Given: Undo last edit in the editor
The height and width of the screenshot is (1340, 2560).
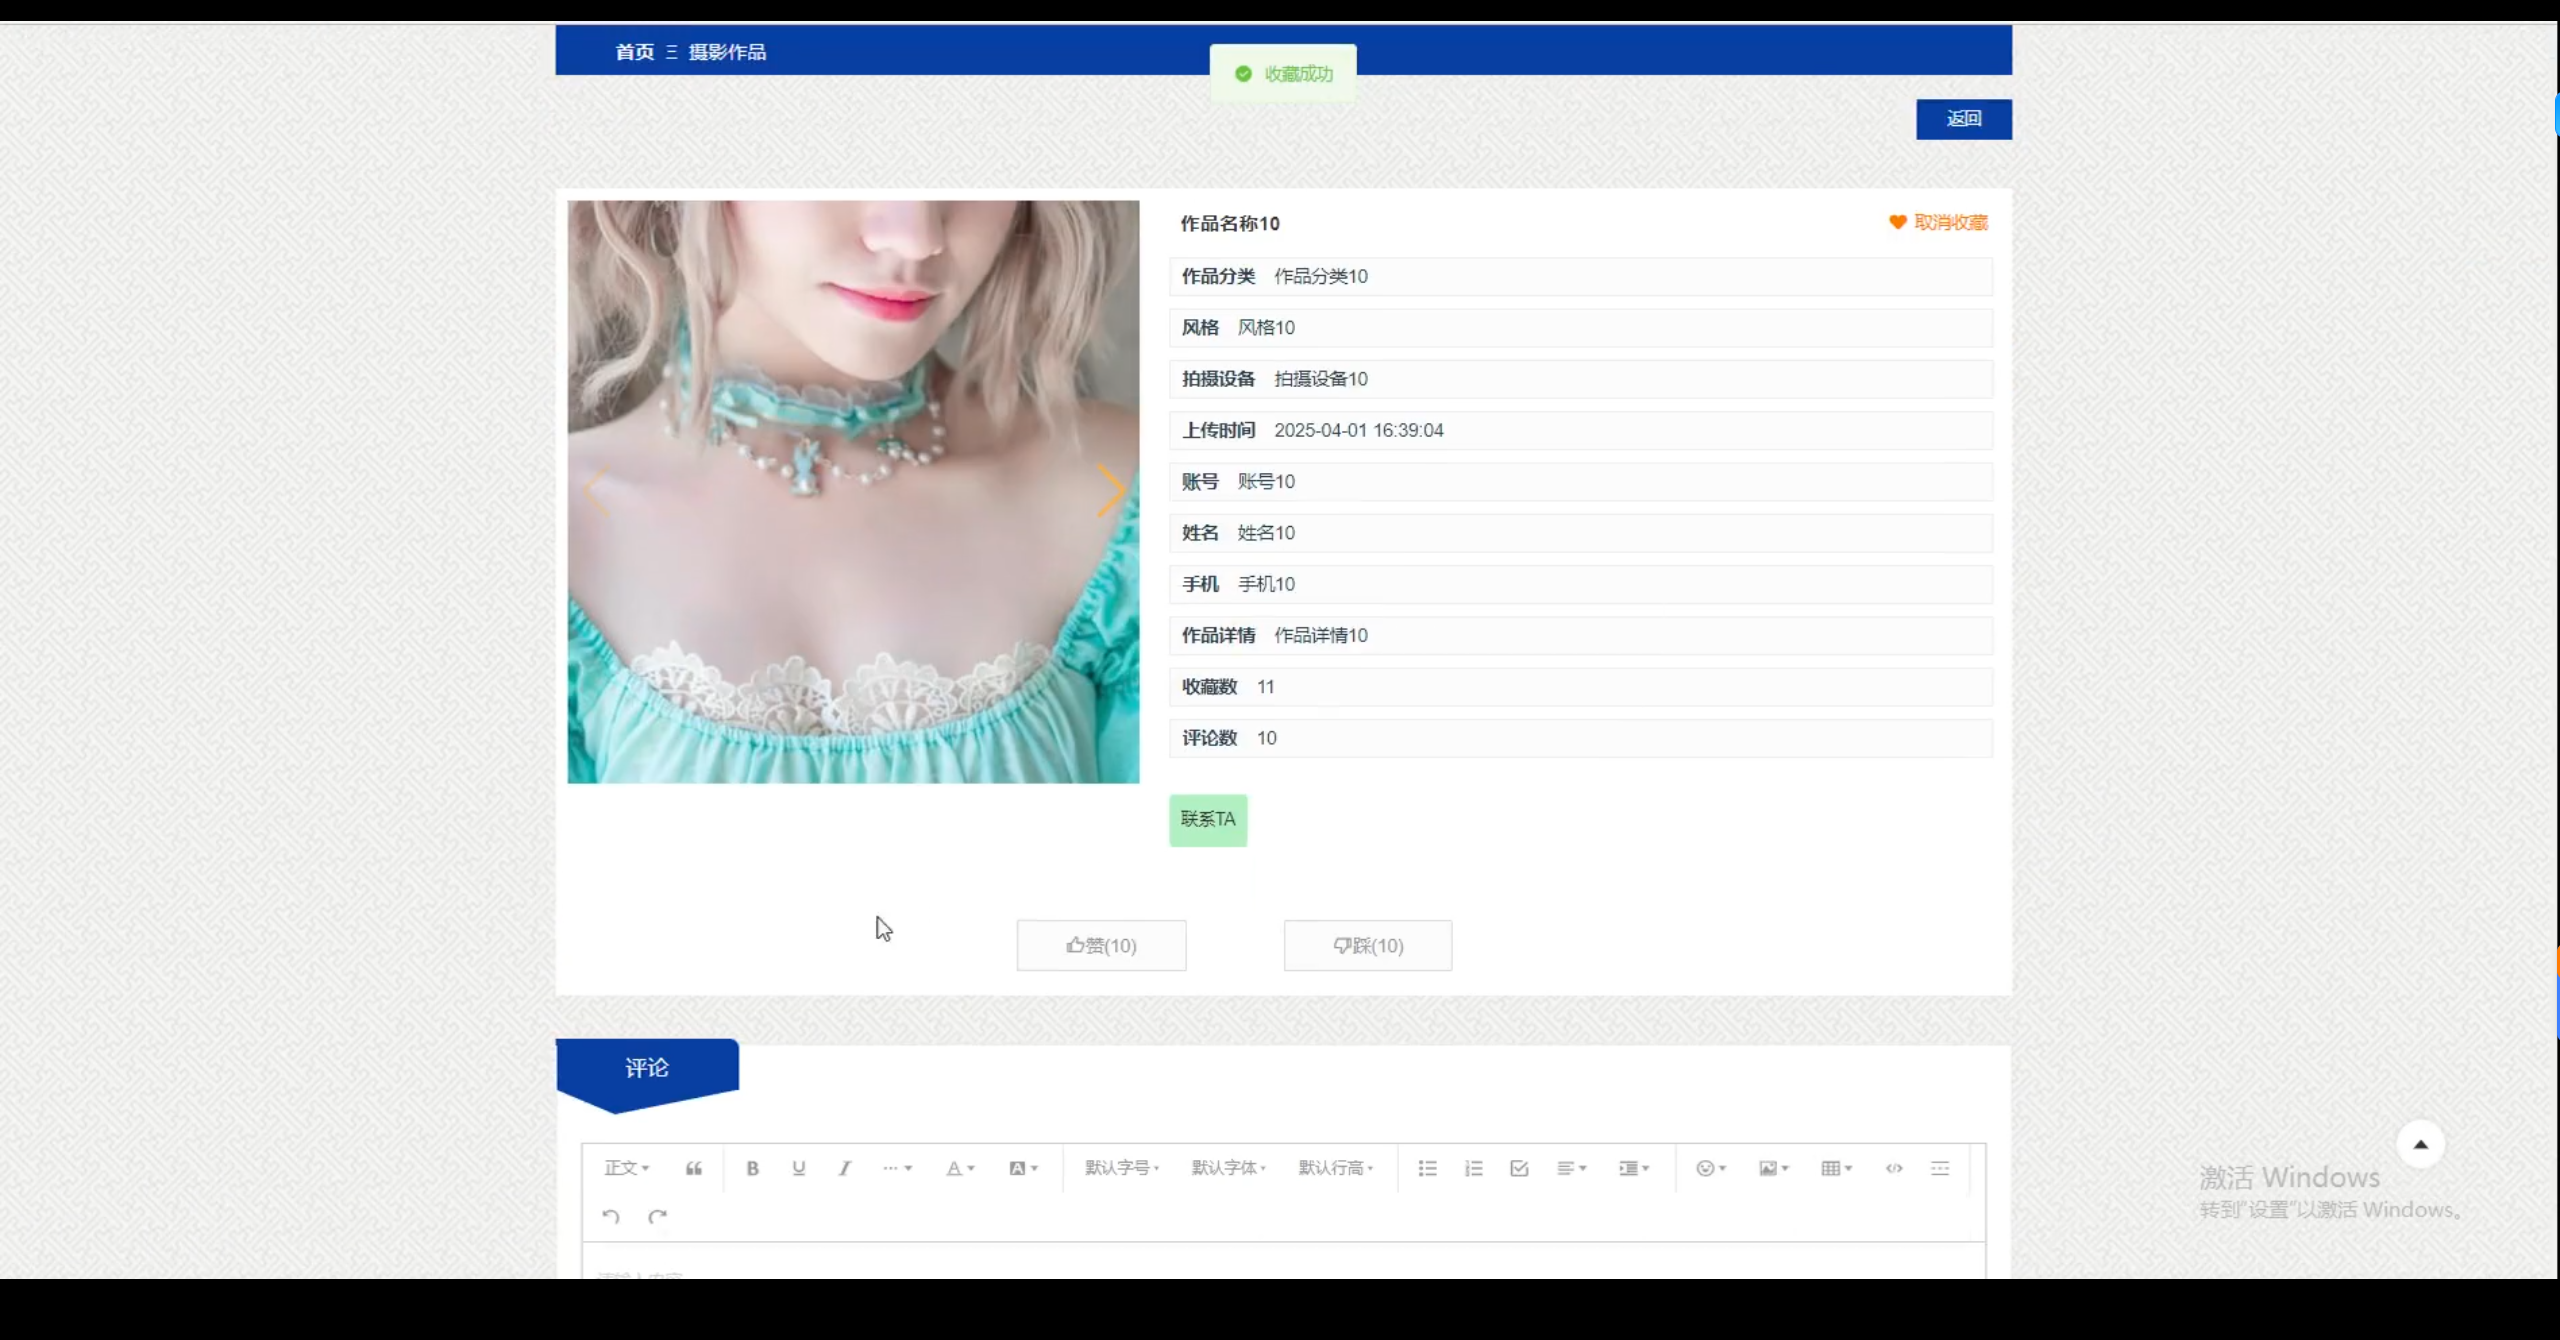Looking at the screenshot, I should point(612,1215).
